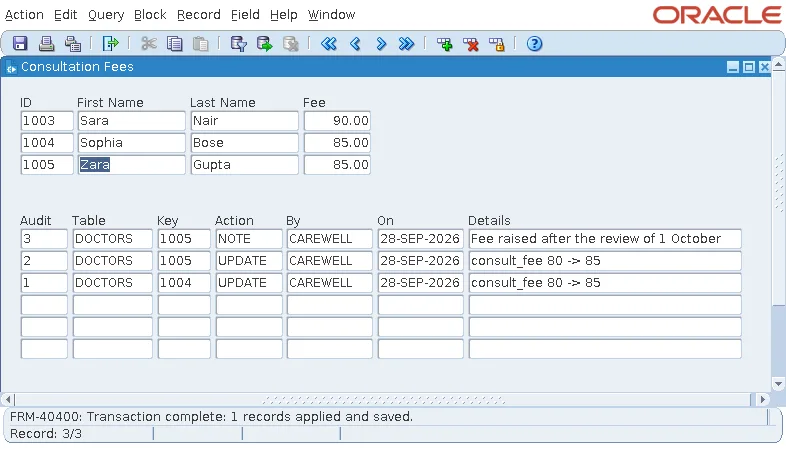Click Details 'Fee raised after the review'
Screen dimensions: 786x449
coord(605,239)
